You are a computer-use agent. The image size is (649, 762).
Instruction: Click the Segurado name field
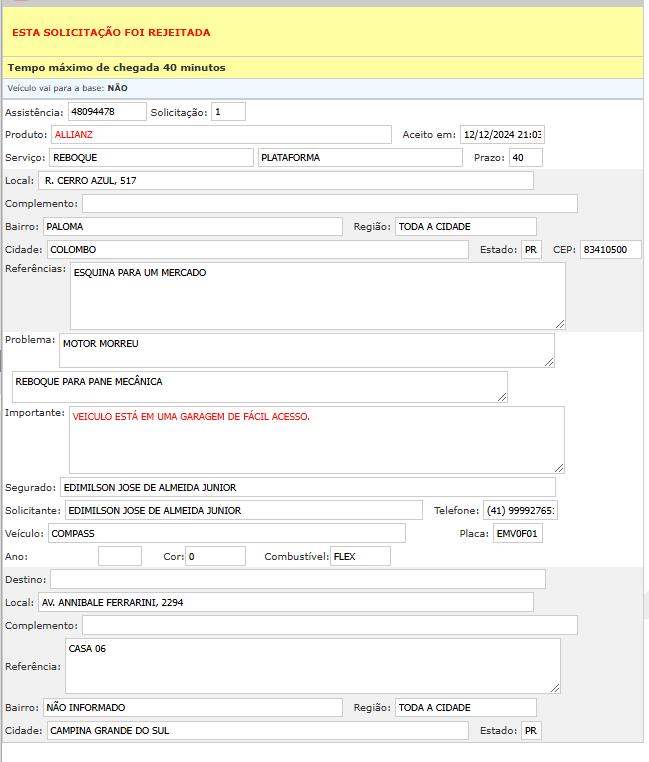(308, 487)
